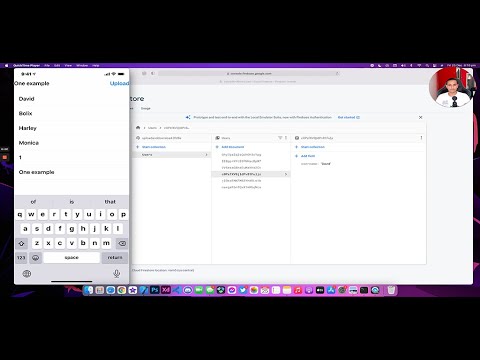
Task: Open Trash from the Dock
Action: [x=391, y=290]
